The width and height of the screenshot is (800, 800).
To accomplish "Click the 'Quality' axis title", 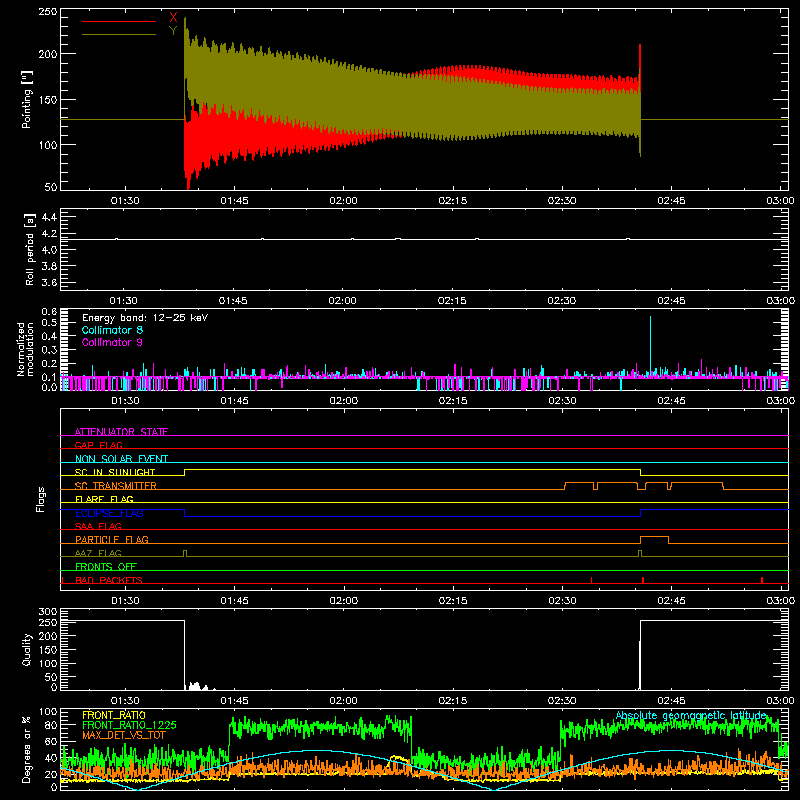I will pyautogui.click(x=26, y=649).
